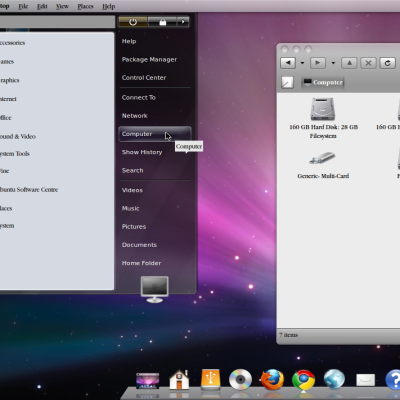
Task: Open the Help menu in top bar
Action: coord(108,6)
